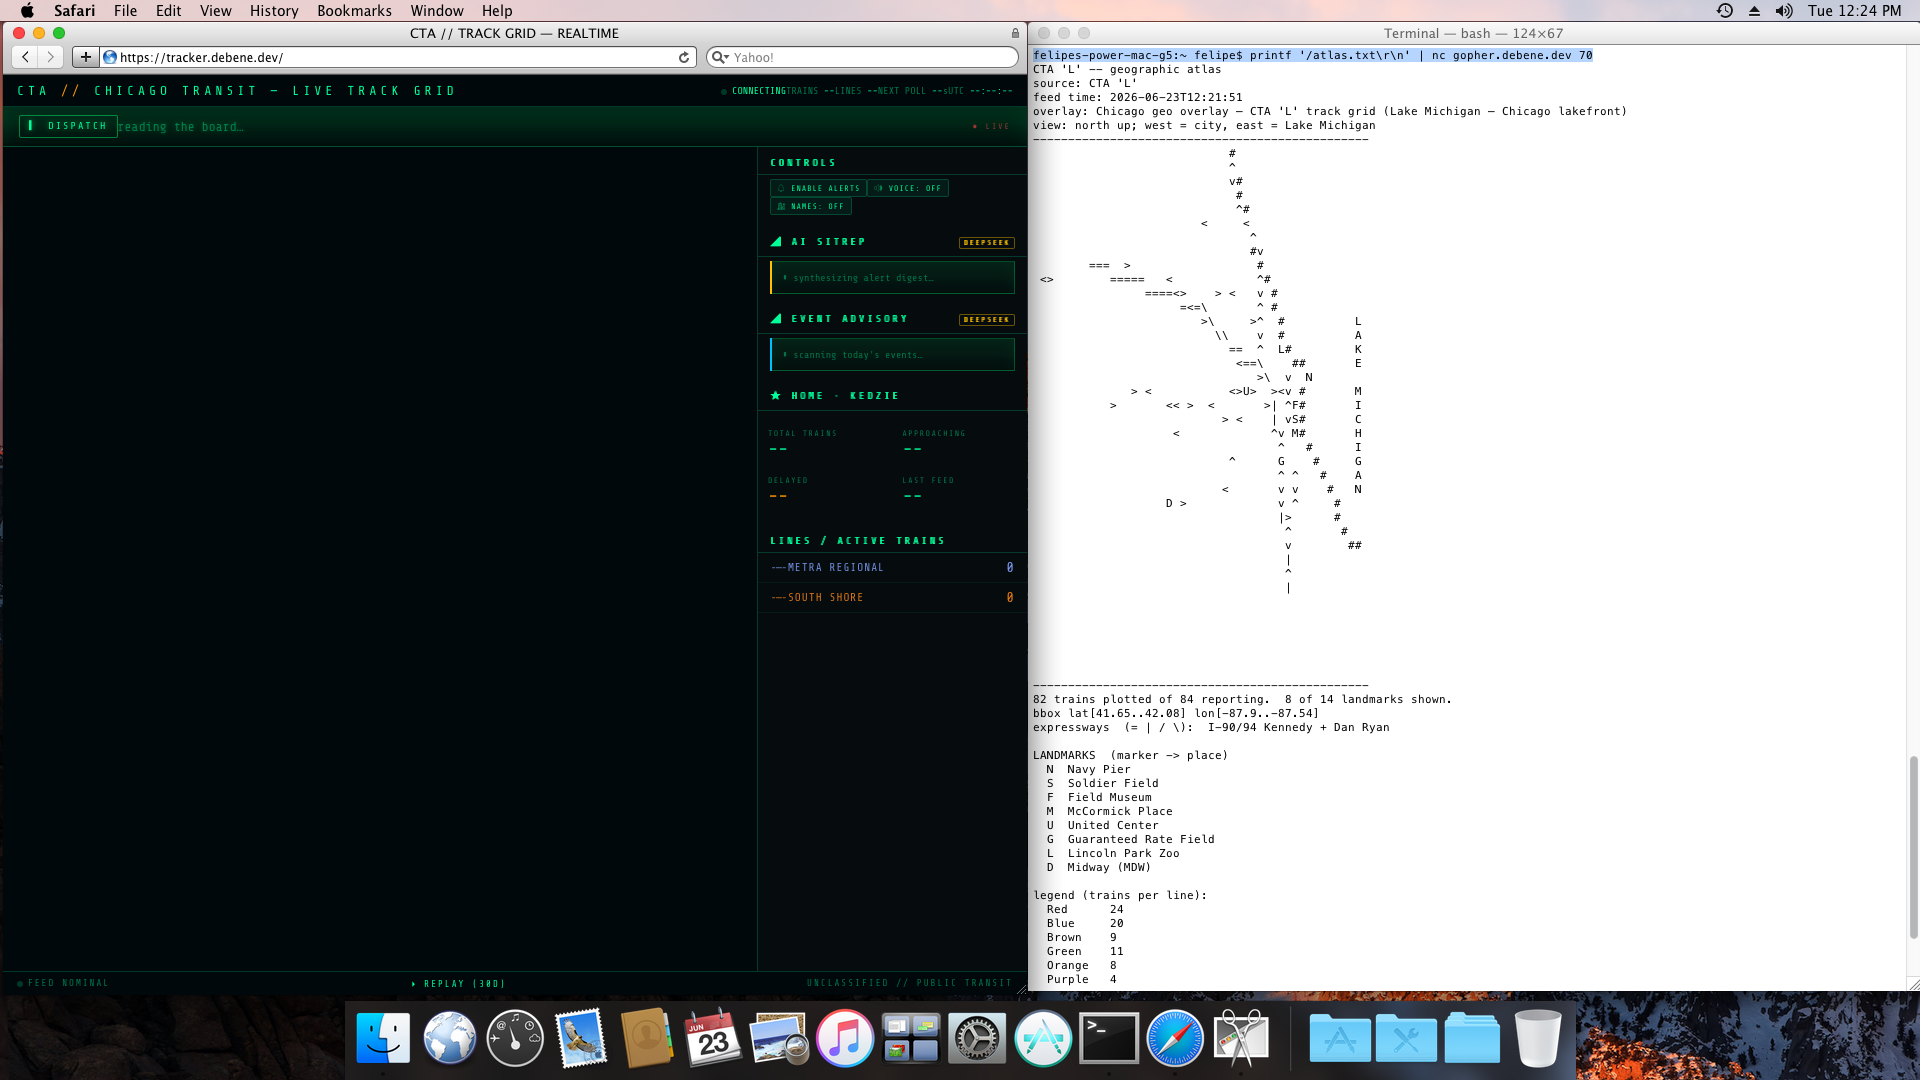Open Utilities folder in the Dock
The image size is (1920, 1080).
point(1406,1038)
